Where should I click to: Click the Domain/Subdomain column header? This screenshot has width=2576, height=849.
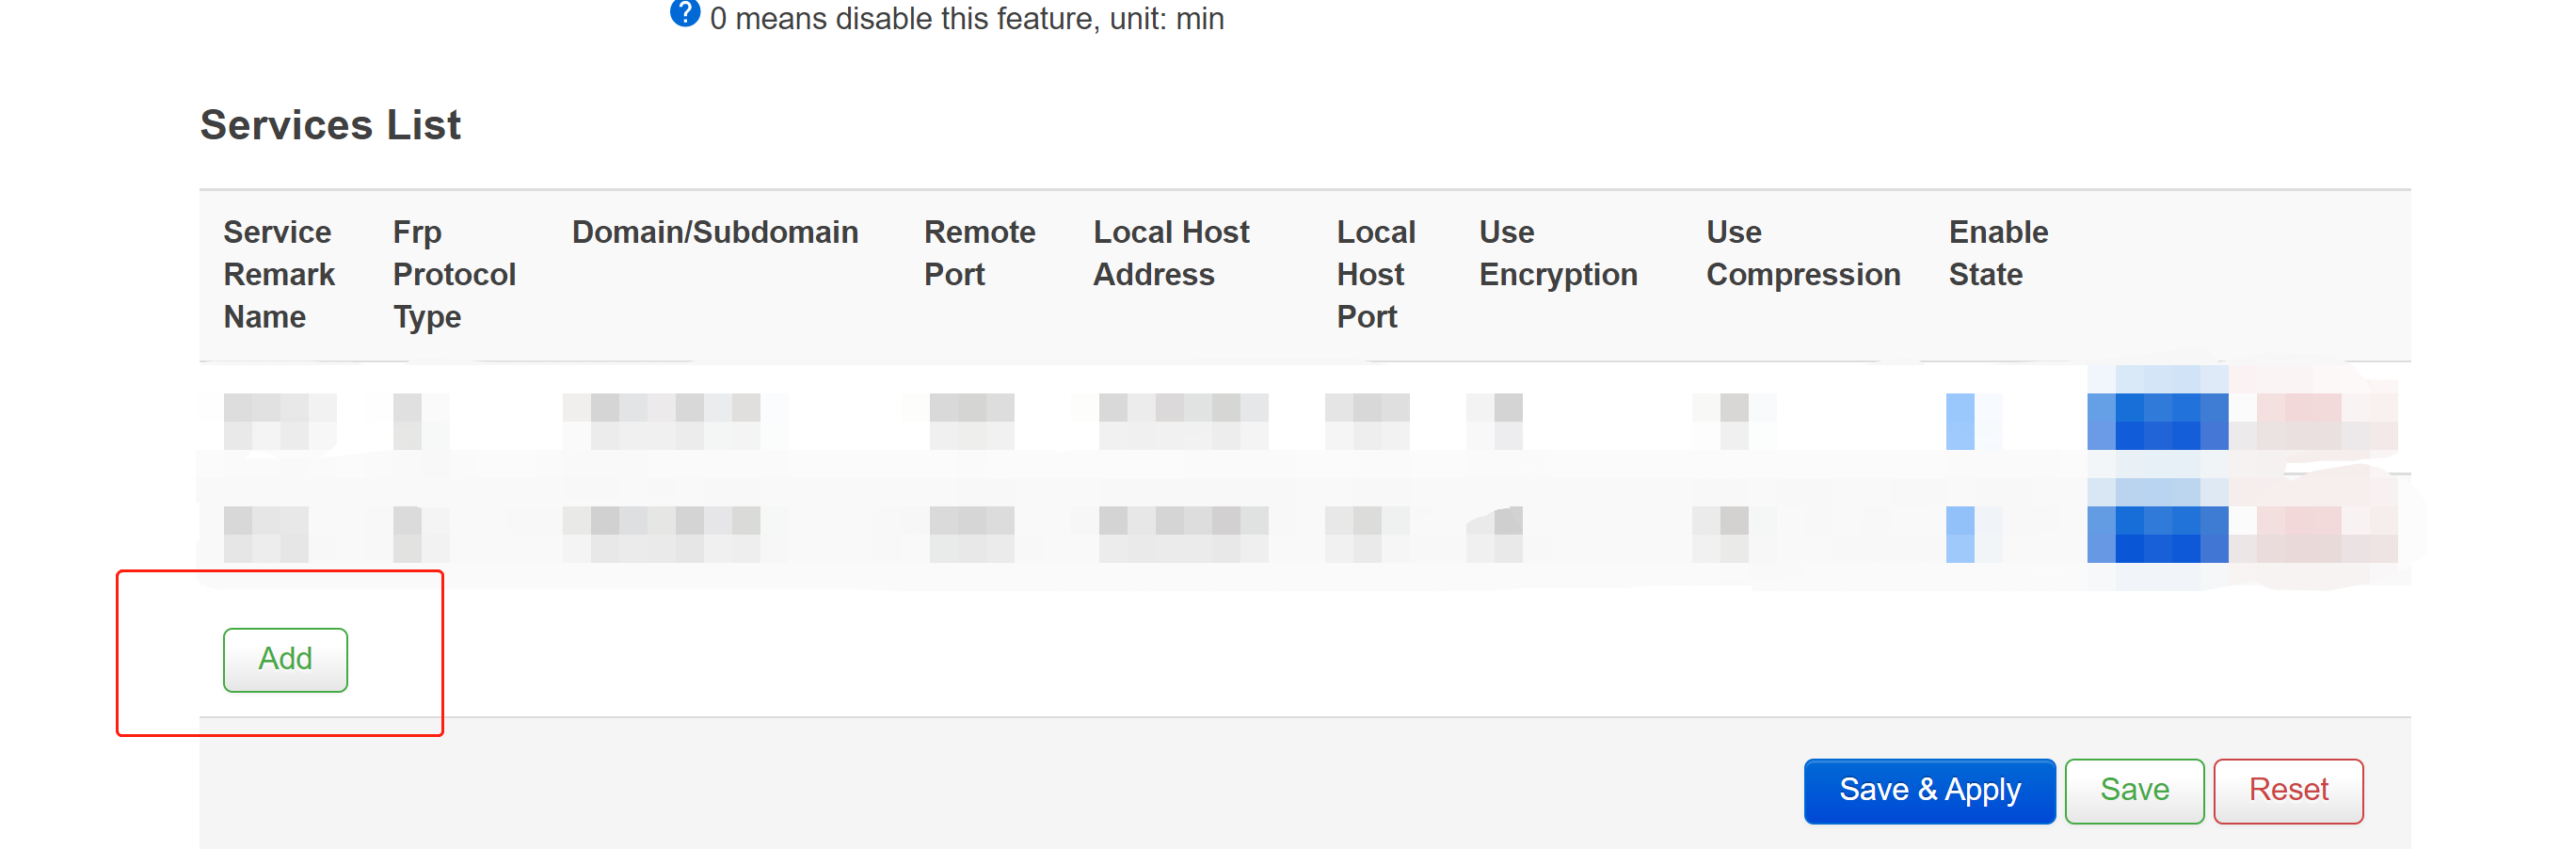tap(714, 232)
